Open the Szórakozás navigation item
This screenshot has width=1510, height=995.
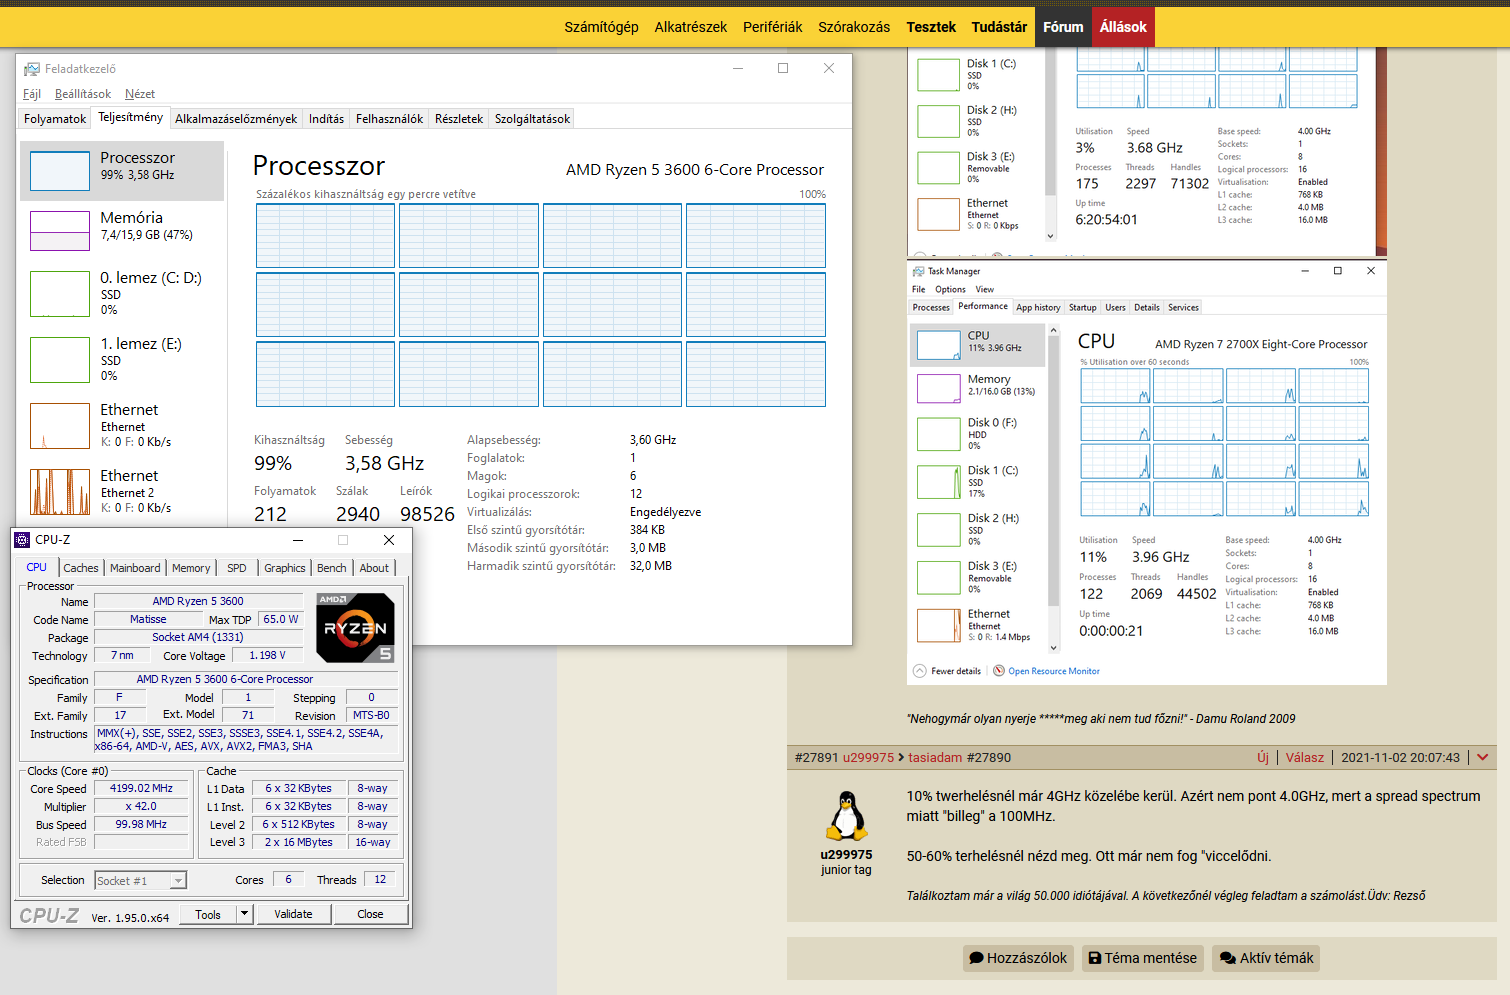854,27
